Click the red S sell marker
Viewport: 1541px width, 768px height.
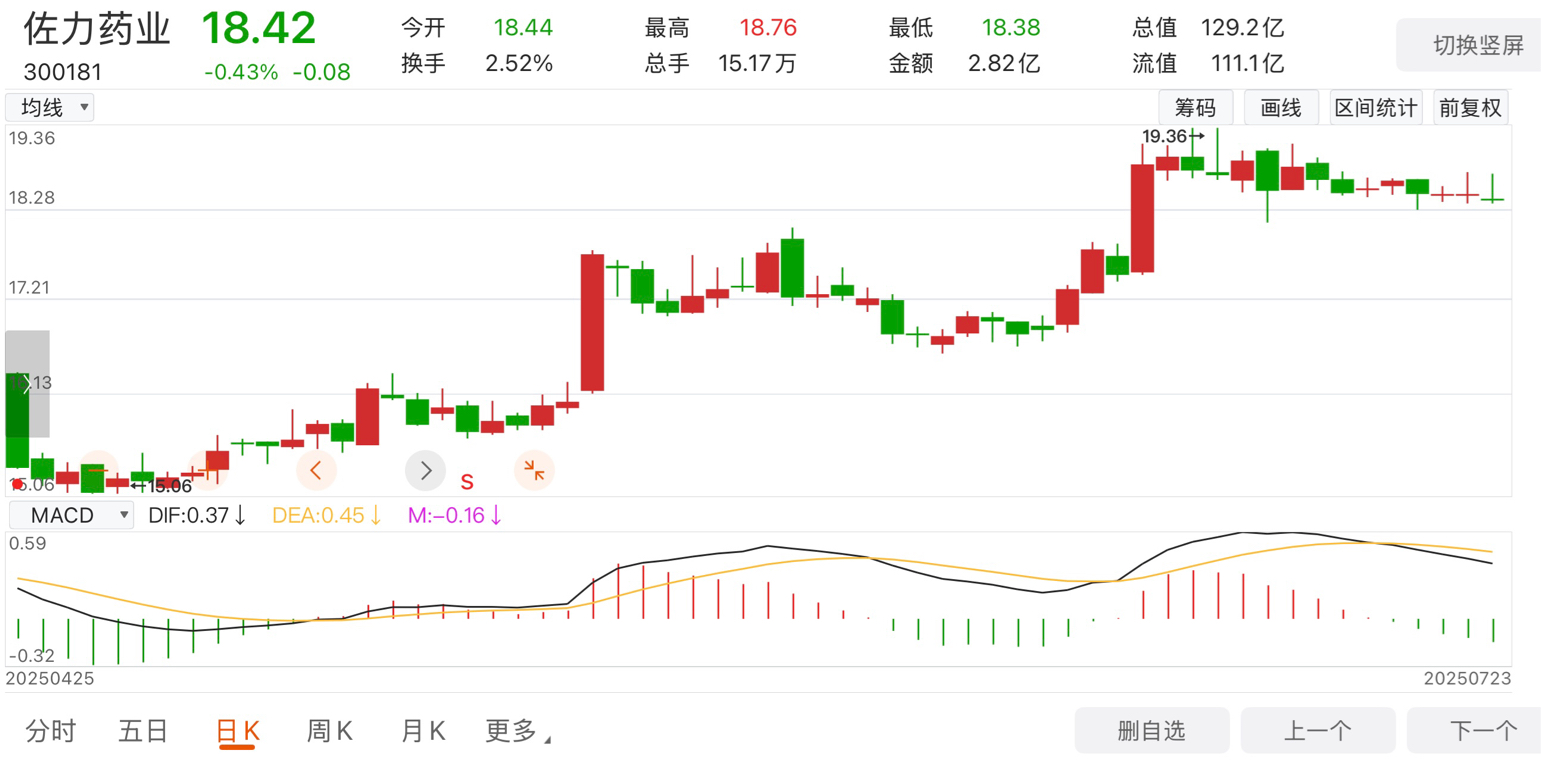click(467, 482)
